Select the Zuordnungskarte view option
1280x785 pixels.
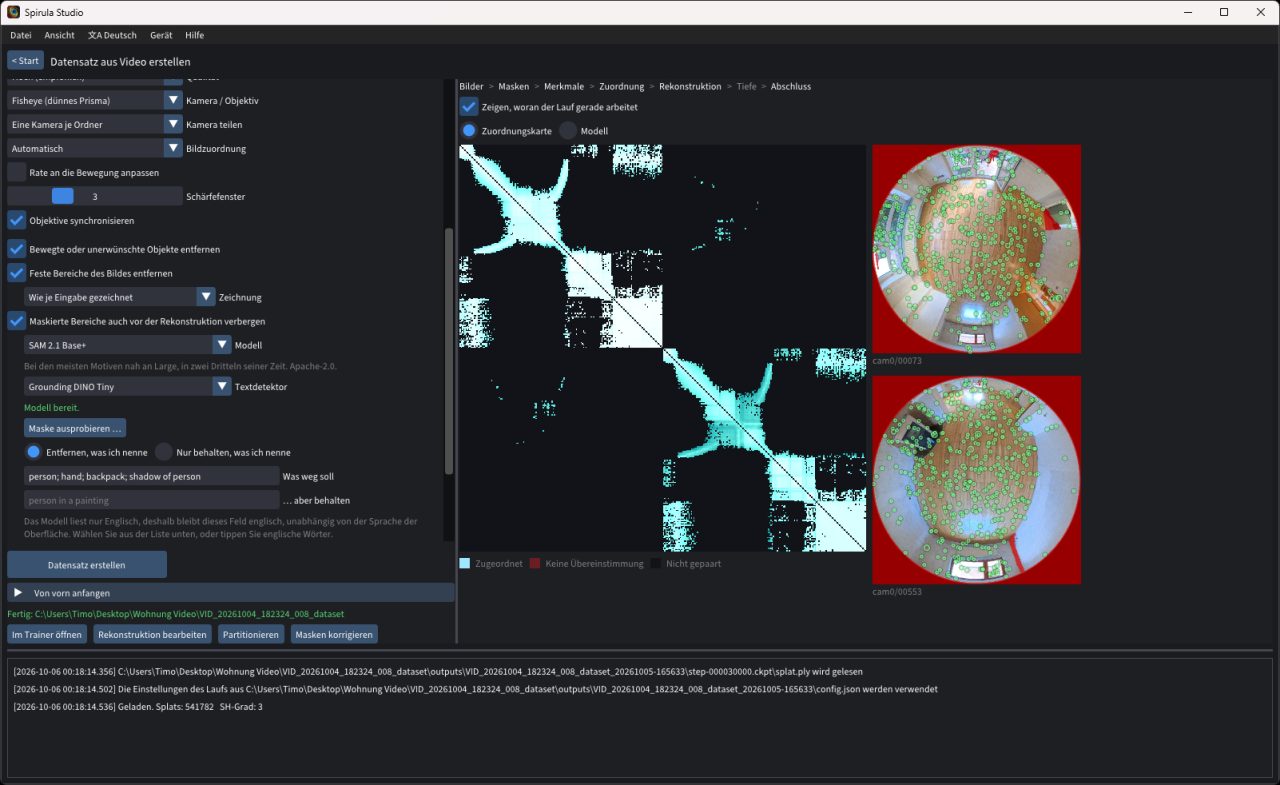pyautogui.click(x=469, y=130)
